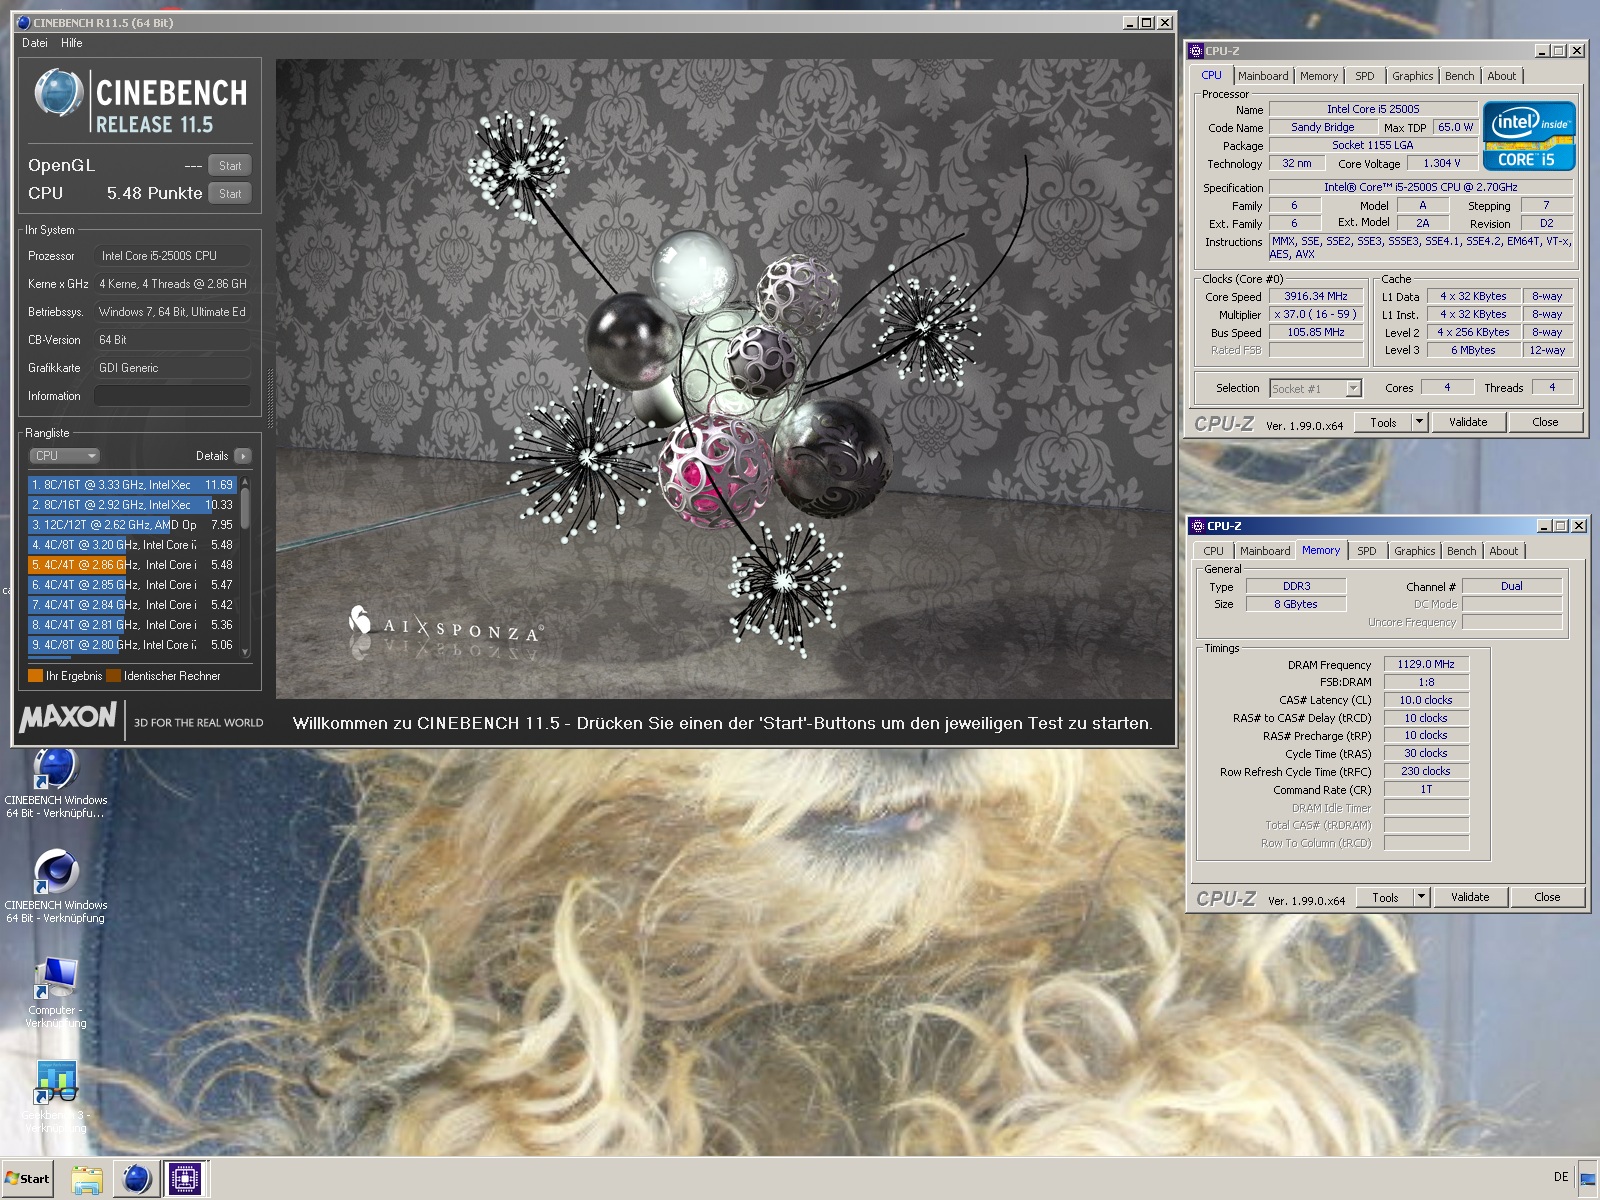Open the SPD tab in upper CPU-Z window

(x=1364, y=76)
